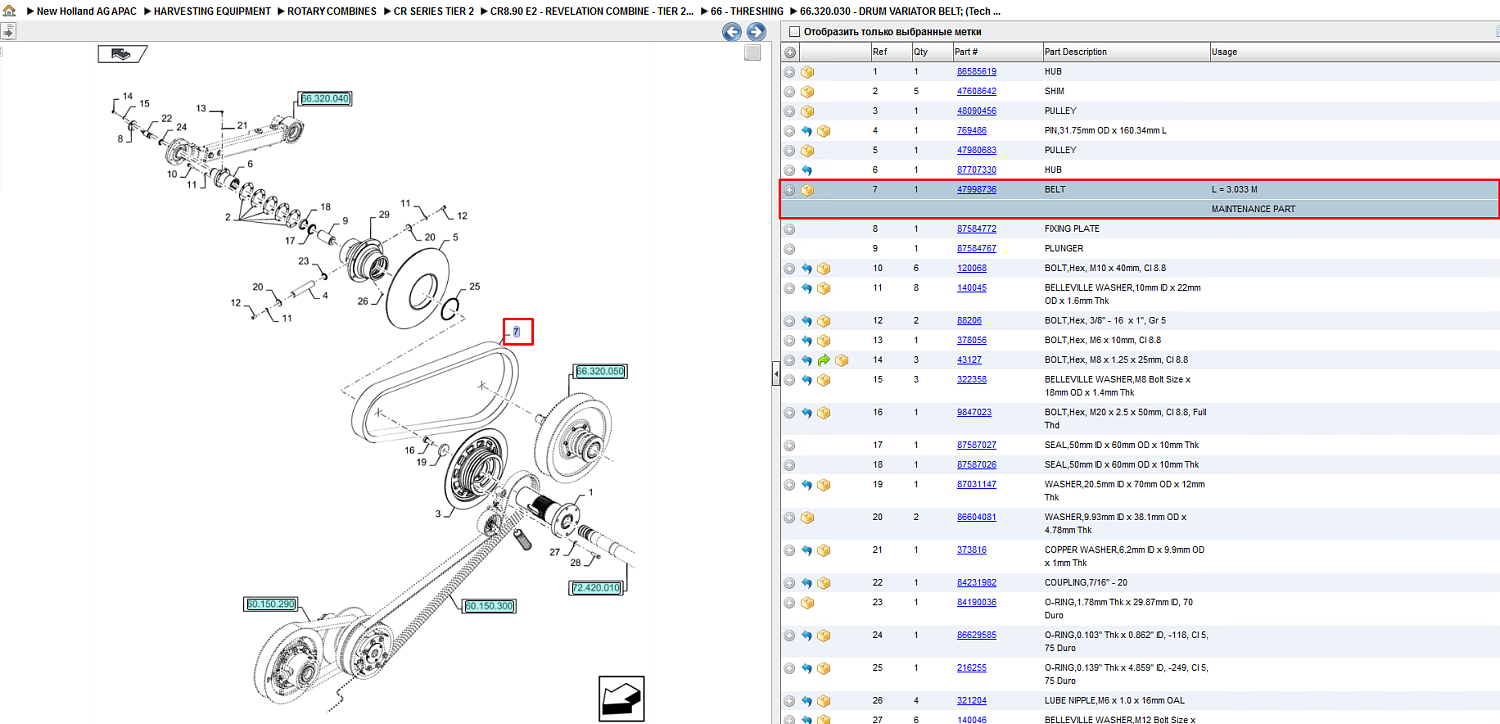Open part number 47998736 link

[x=976, y=190]
